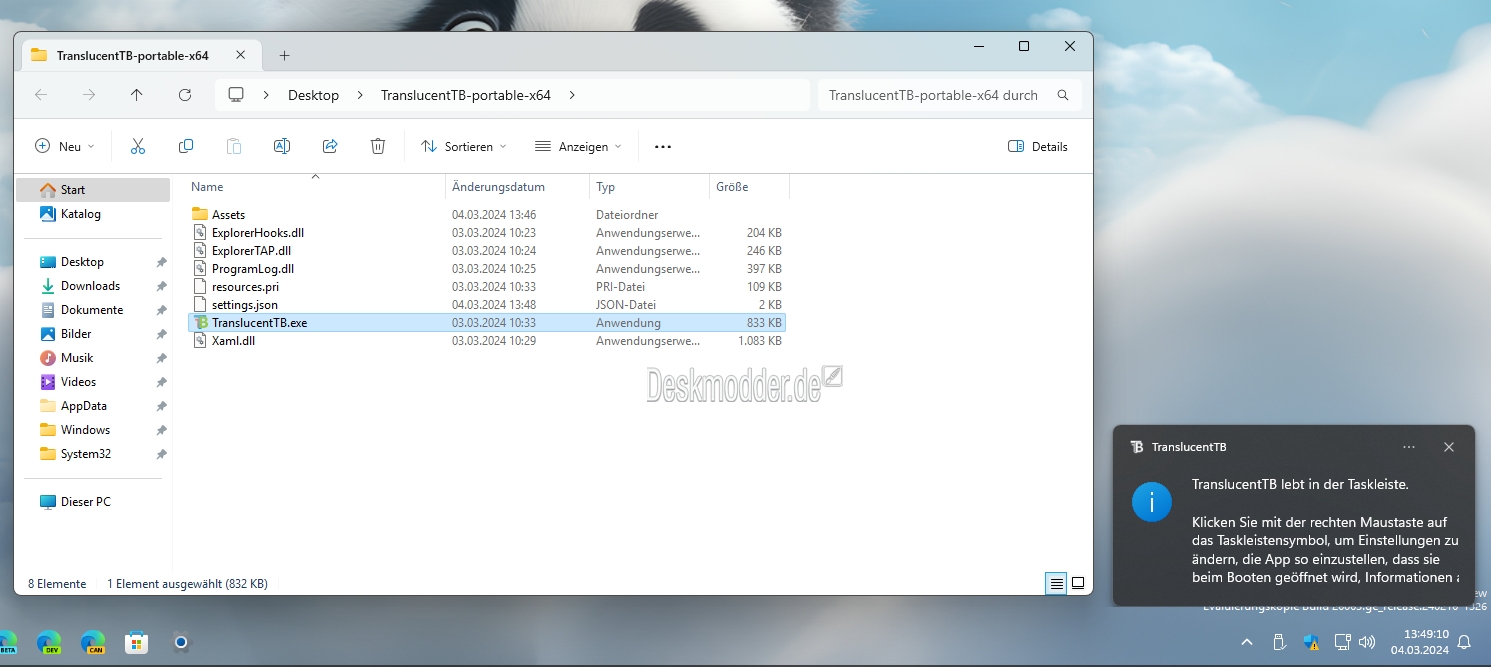Click the round blue-dot app icon right of Microsoft Store
Screen dimensions: 1491x667
click(181, 642)
